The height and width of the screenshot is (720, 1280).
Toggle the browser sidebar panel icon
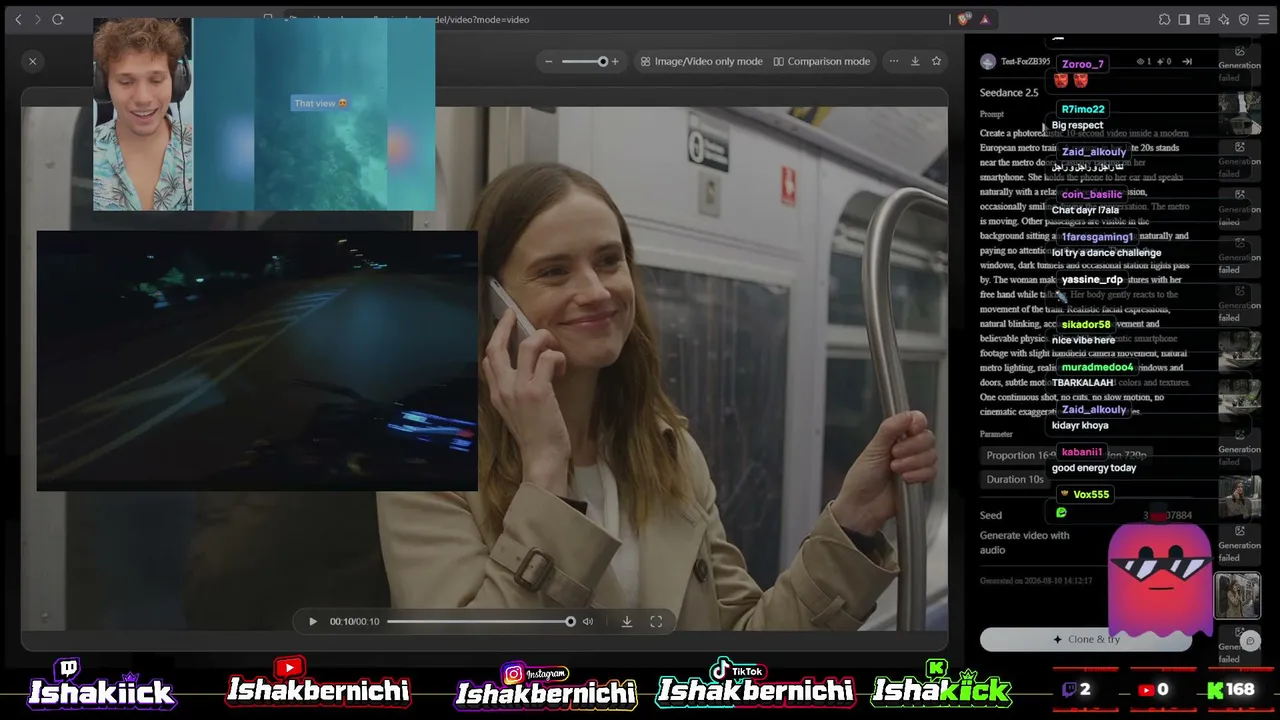(1184, 19)
